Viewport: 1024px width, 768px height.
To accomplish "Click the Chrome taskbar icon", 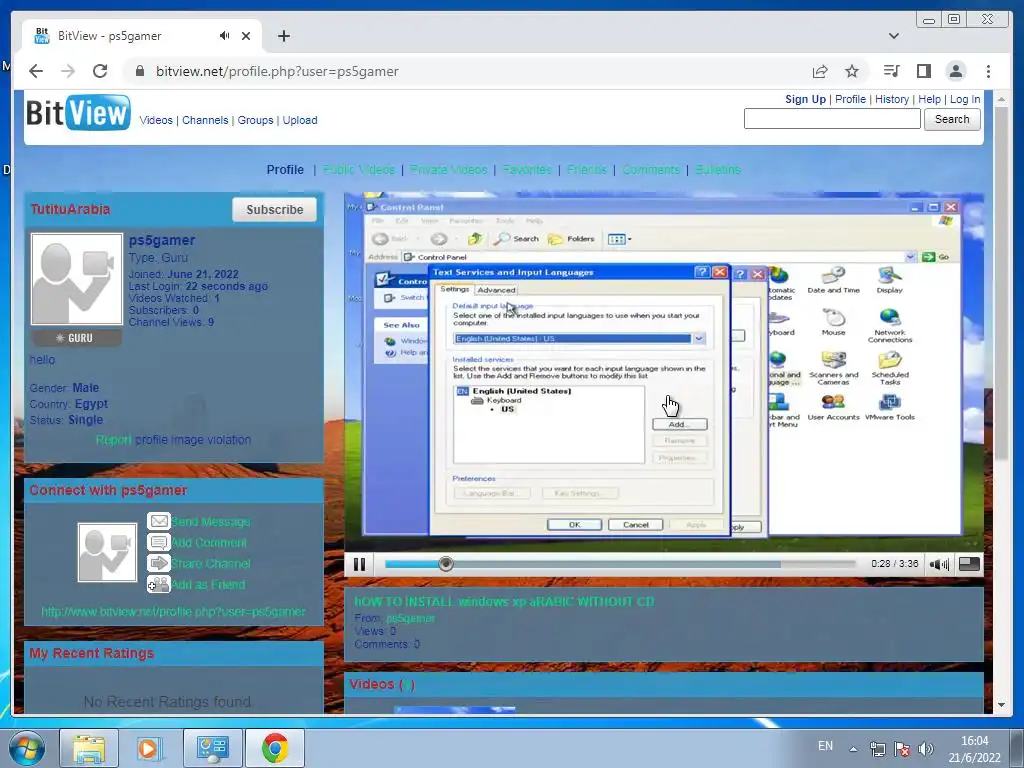I will pos(275,748).
